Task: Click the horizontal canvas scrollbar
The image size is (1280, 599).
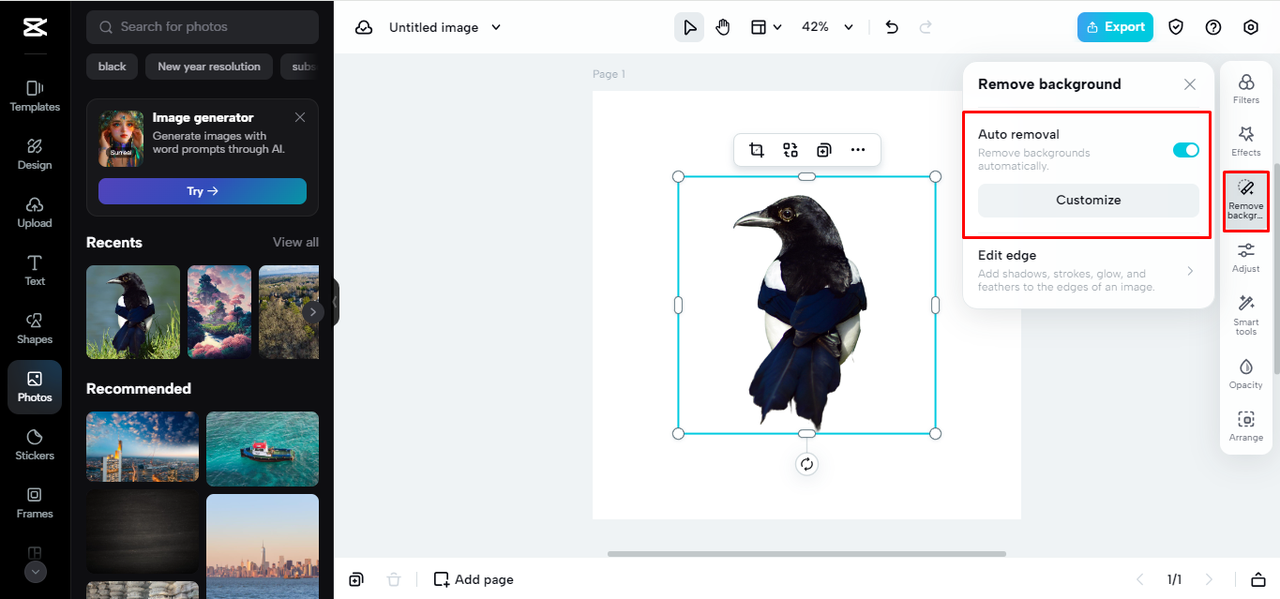Action: tap(806, 554)
